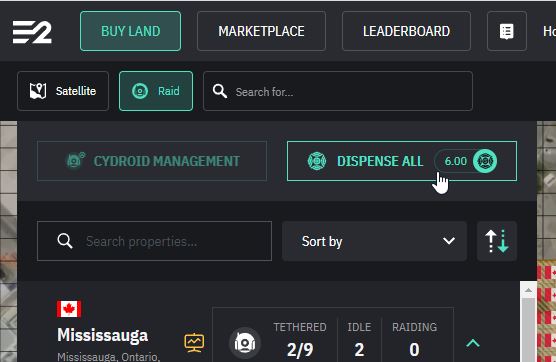Click the Sort by chevron arrow
Image resolution: width=556 pixels, height=362 pixels.
click(449, 241)
